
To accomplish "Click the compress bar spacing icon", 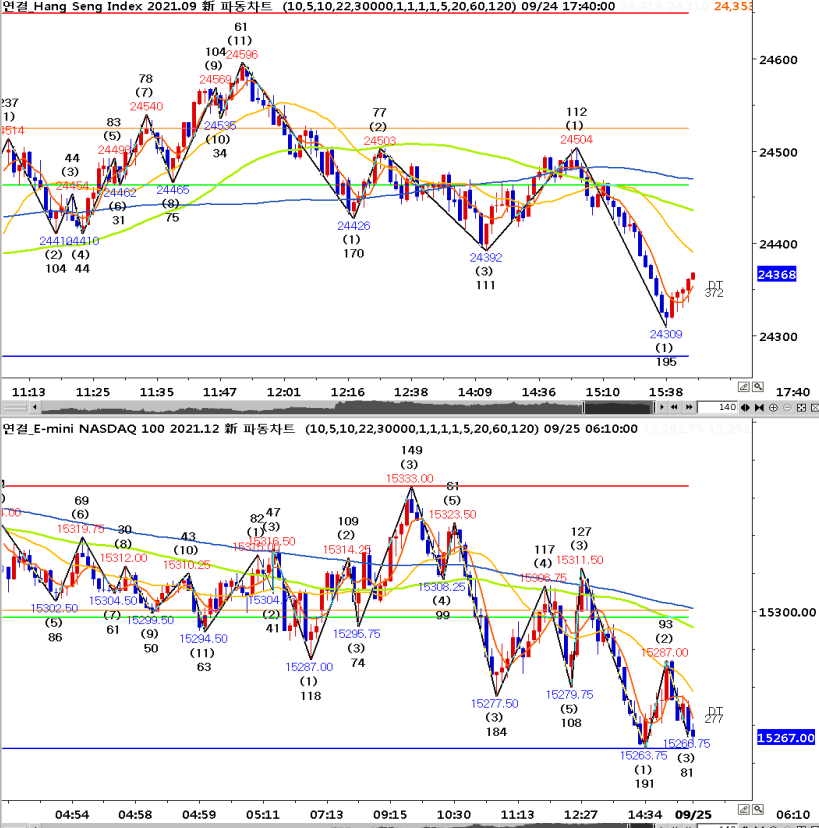I will click(759, 407).
